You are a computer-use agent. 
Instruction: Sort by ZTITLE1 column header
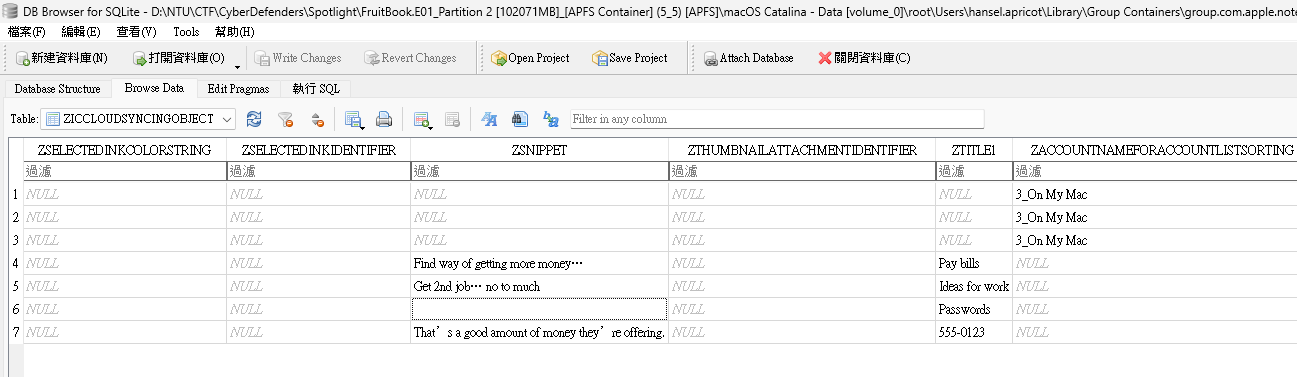click(x=974, y=150)
